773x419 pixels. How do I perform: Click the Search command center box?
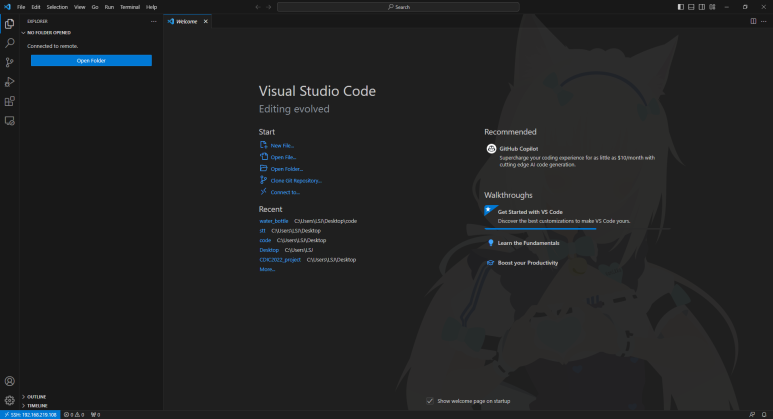click(x=398, y=7)
